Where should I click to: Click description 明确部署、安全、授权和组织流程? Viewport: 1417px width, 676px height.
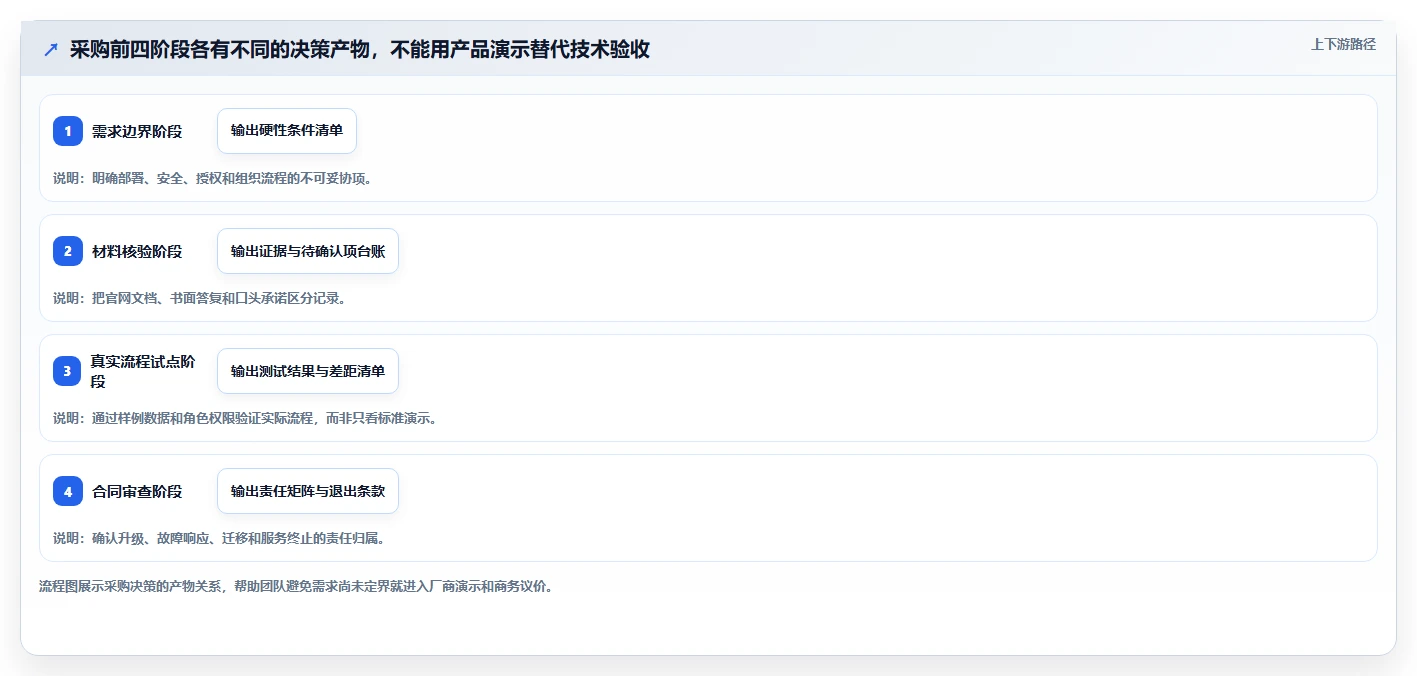213,178
